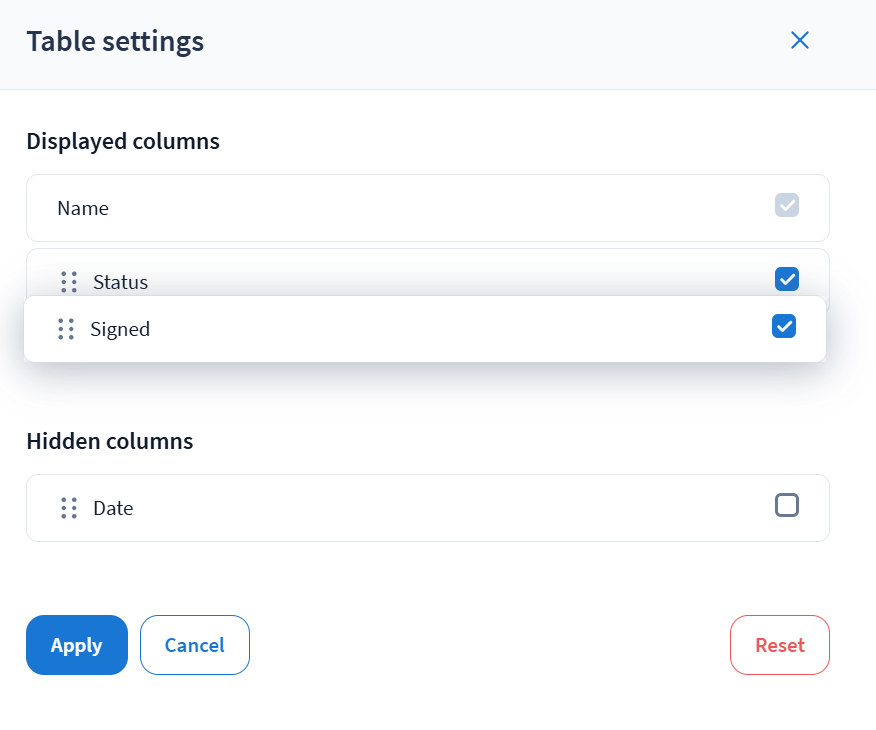Image resolution: width=876 pixels, height=730 pixels.
Task: Click the Displayed columns heading
Action: pyautogui.click(x=123, y=141)
